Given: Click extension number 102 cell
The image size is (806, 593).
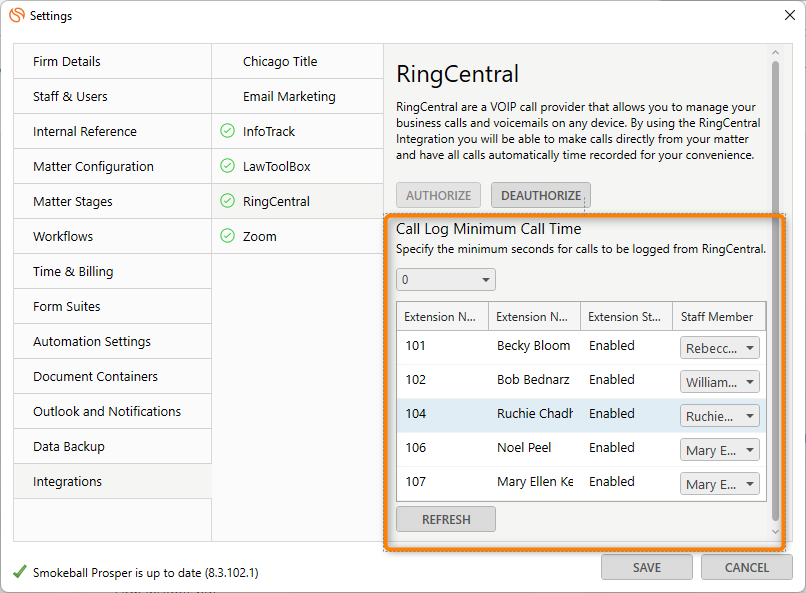Looking at the screenshot, I should (415, 379).
